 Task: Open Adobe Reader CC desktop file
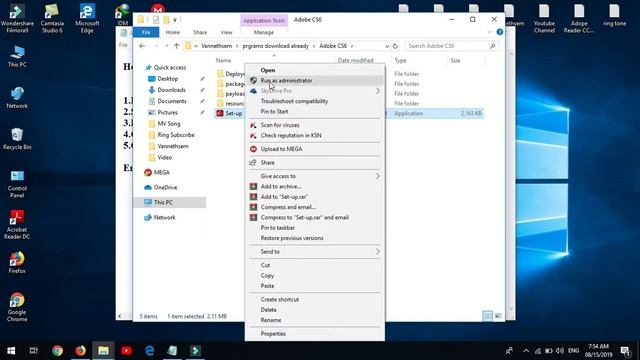click(579, 19)
